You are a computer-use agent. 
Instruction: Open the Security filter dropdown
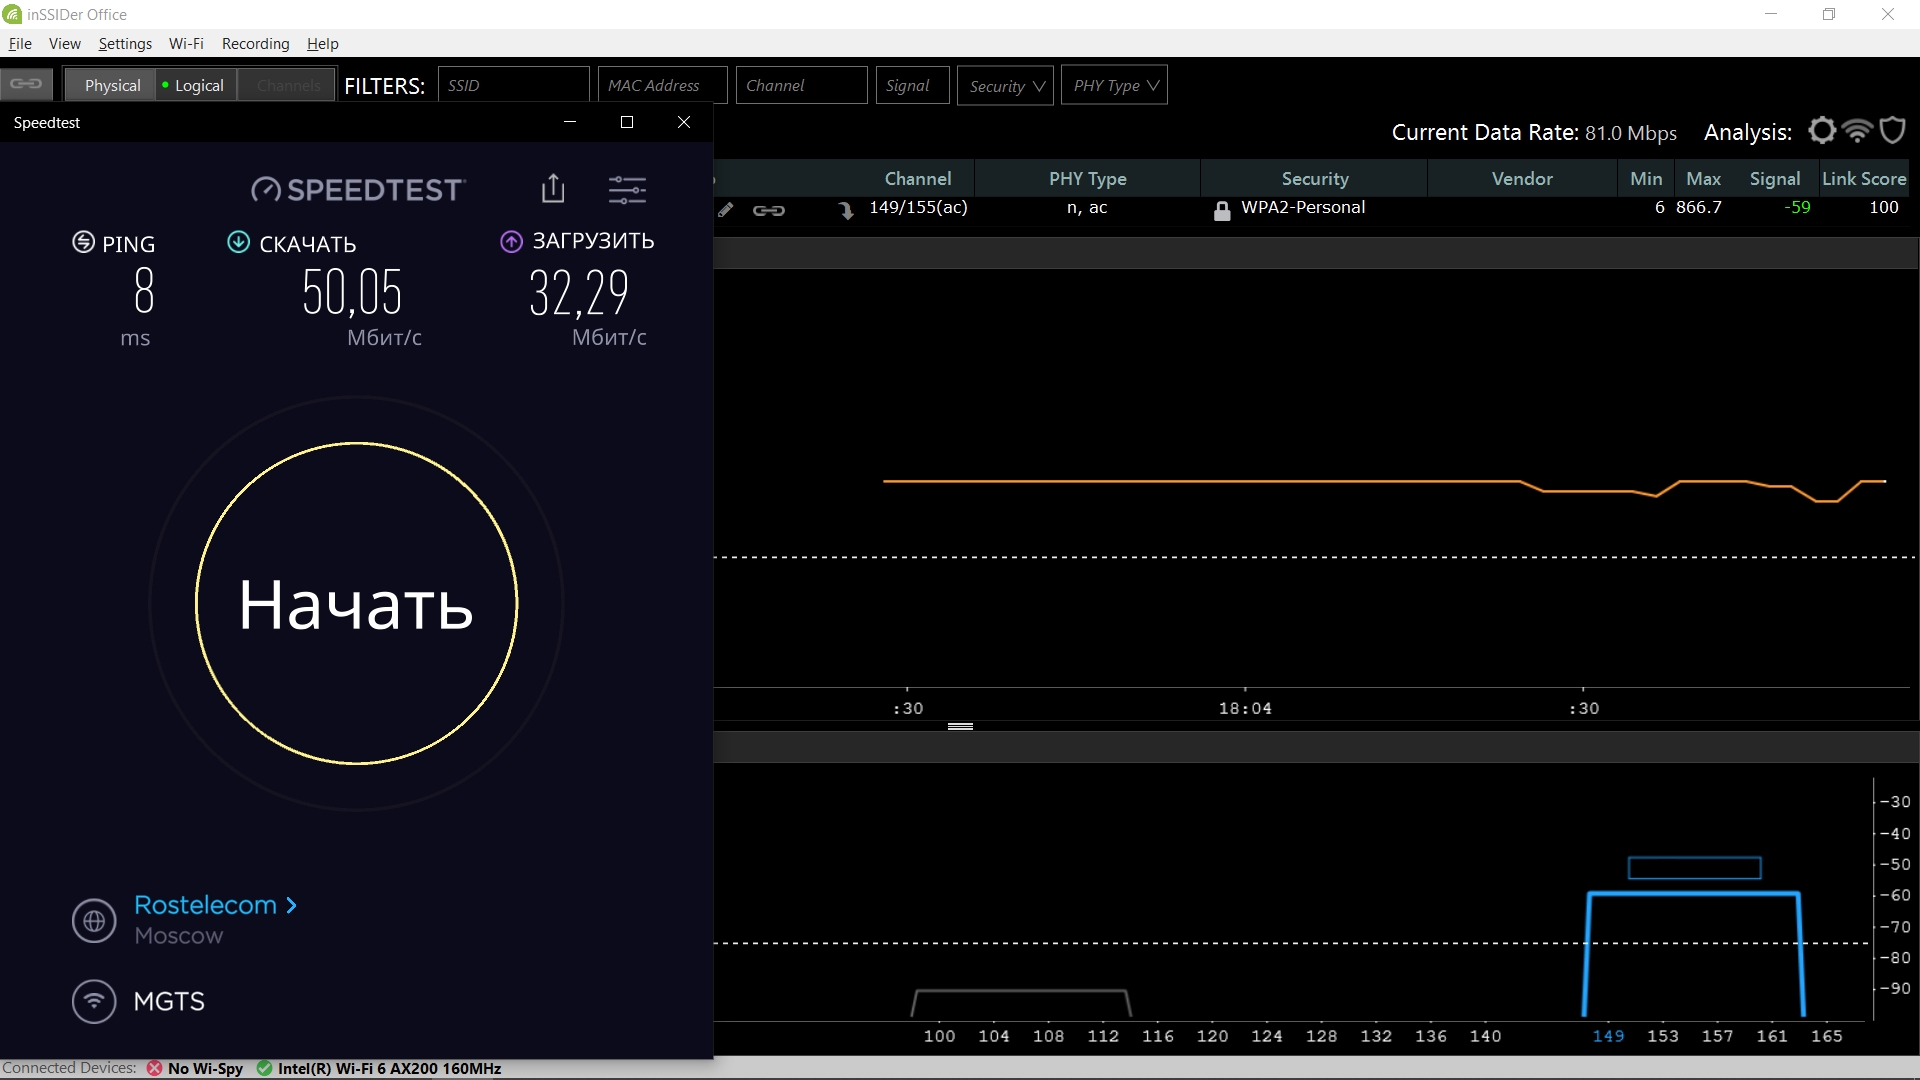(x=1005, y=85)
